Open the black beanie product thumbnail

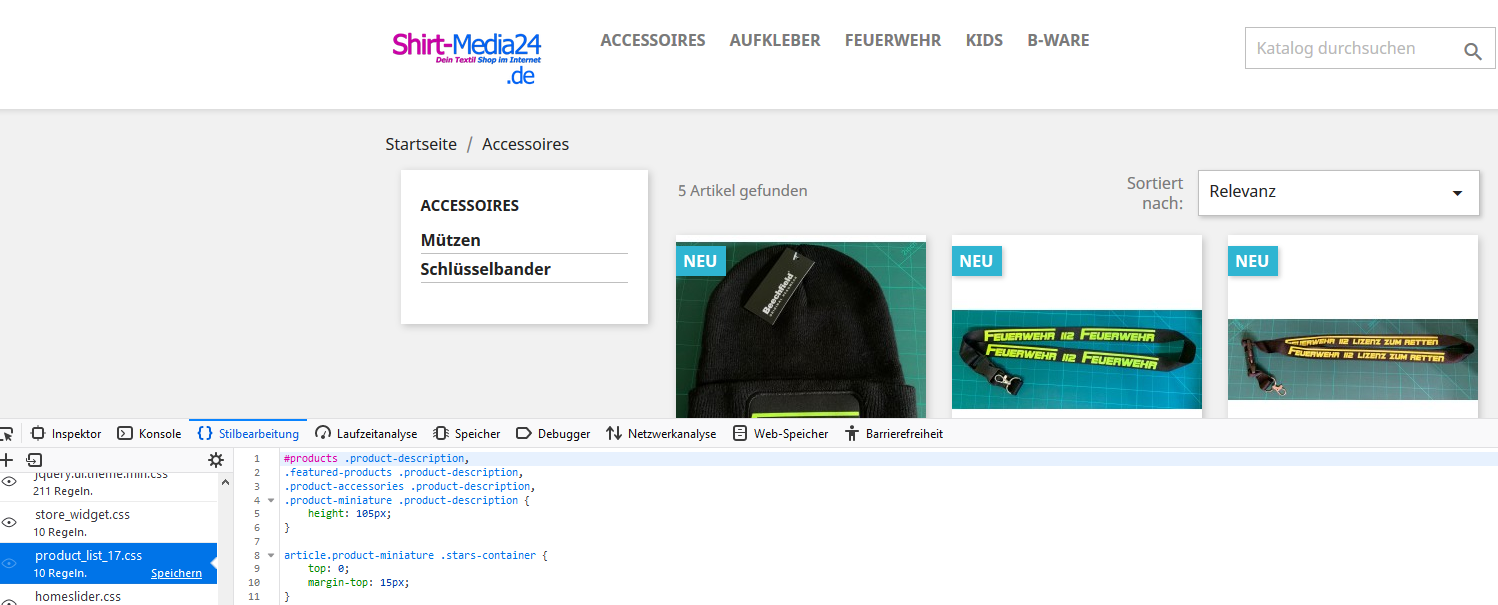tap(801, 329)
